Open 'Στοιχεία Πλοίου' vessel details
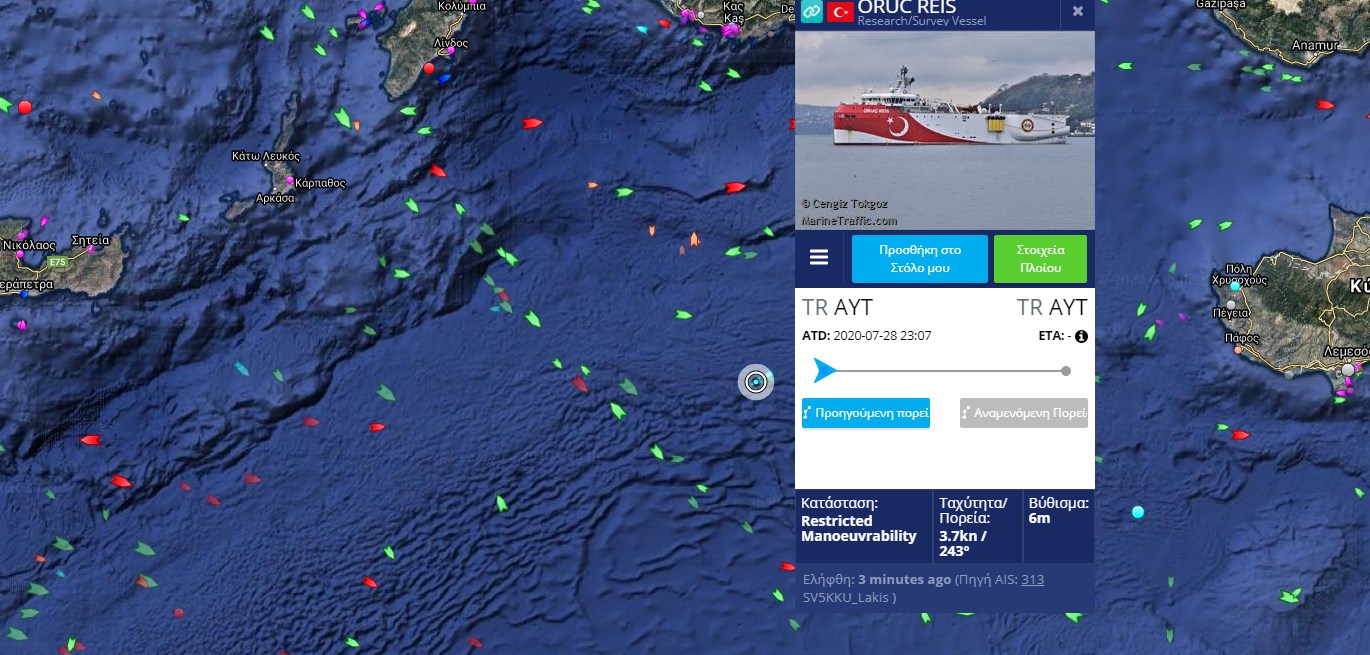 tap(1040, 259)
